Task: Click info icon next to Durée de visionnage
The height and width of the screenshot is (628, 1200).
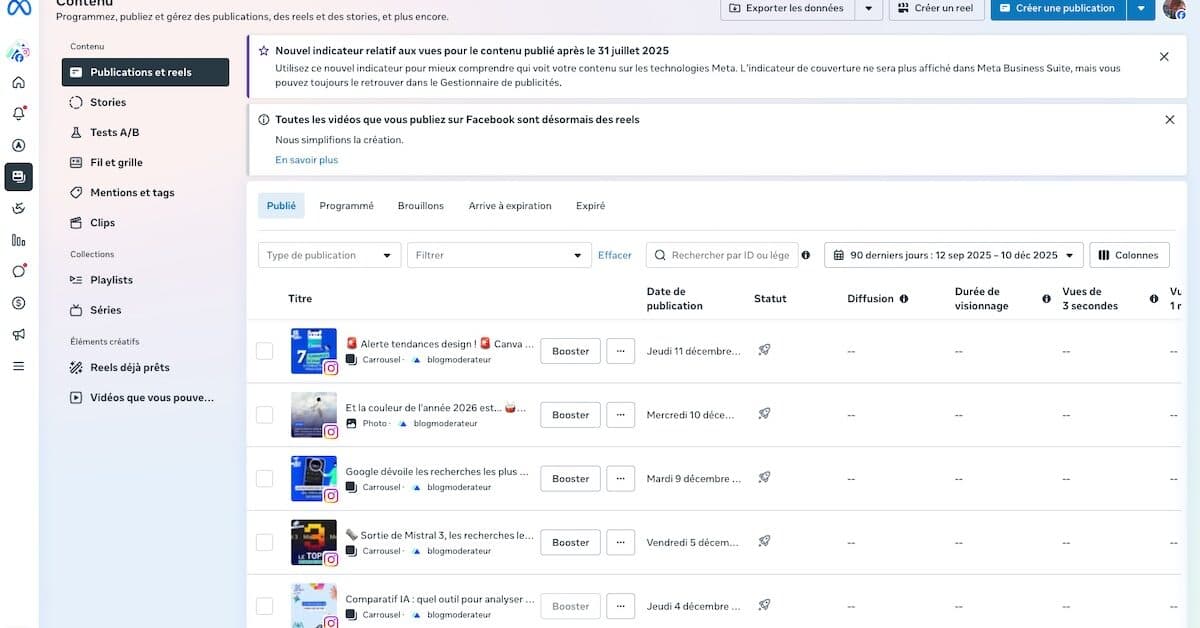Action: [1046, 298]
